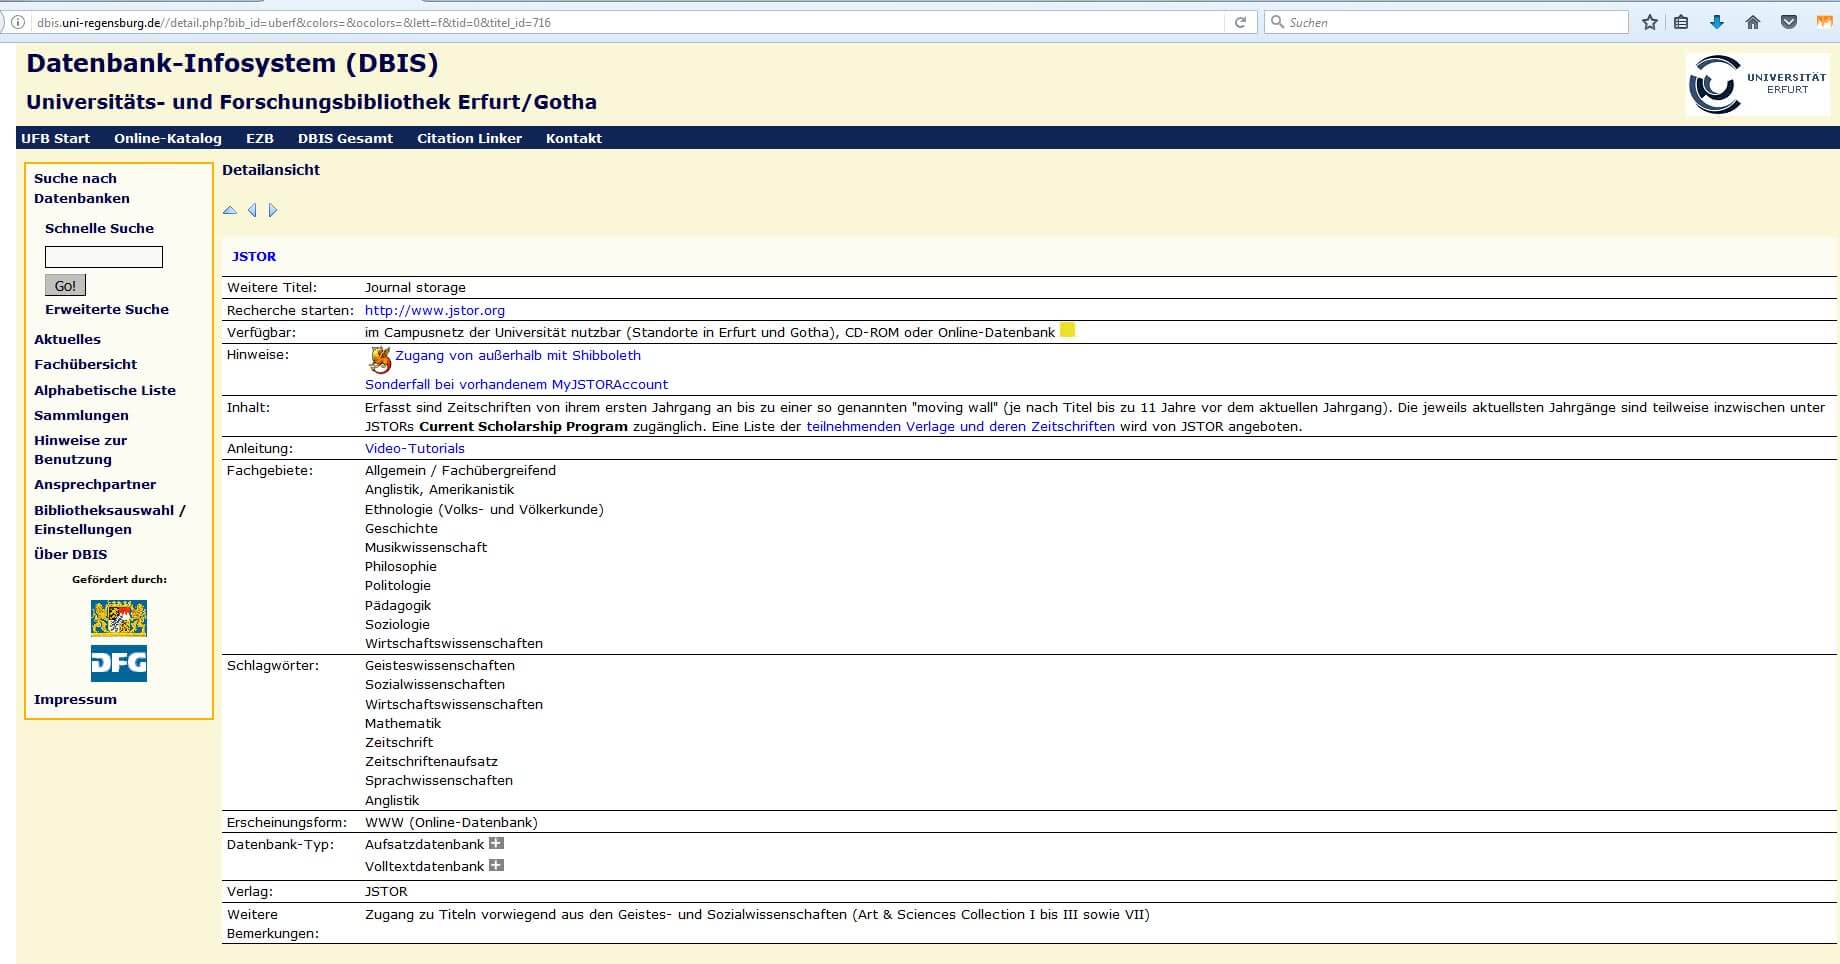
Task: Open Citation Linker in the navigation bar
Action: click(469, 139)
